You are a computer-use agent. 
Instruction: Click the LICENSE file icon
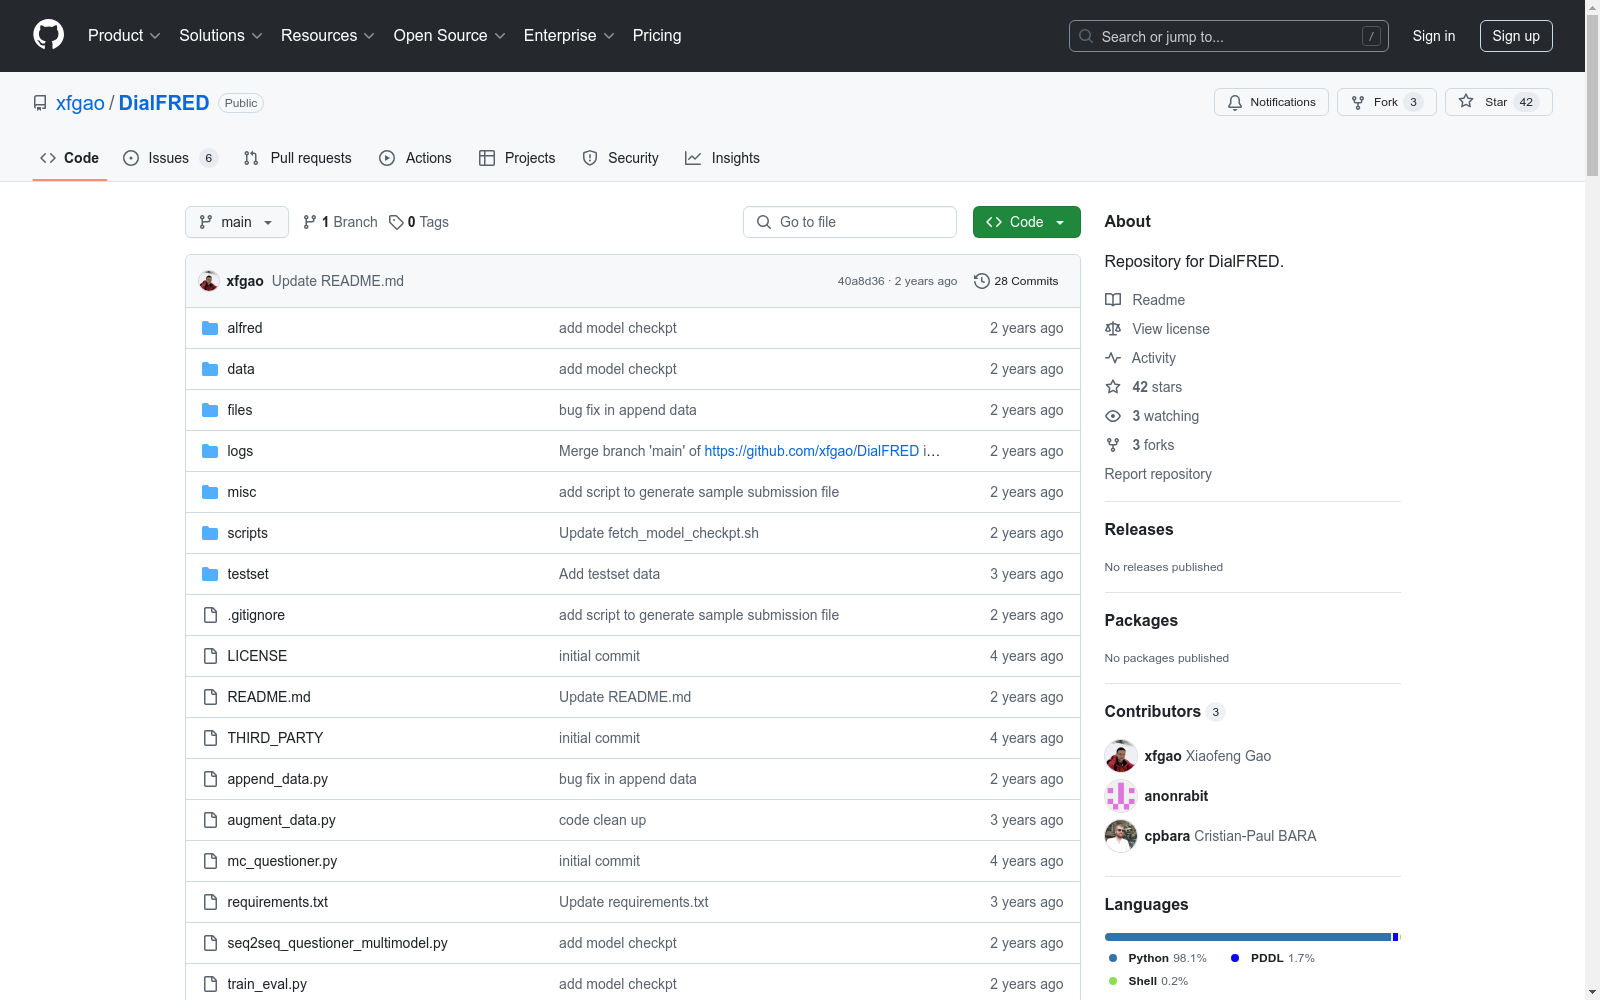tap(210, 656)
